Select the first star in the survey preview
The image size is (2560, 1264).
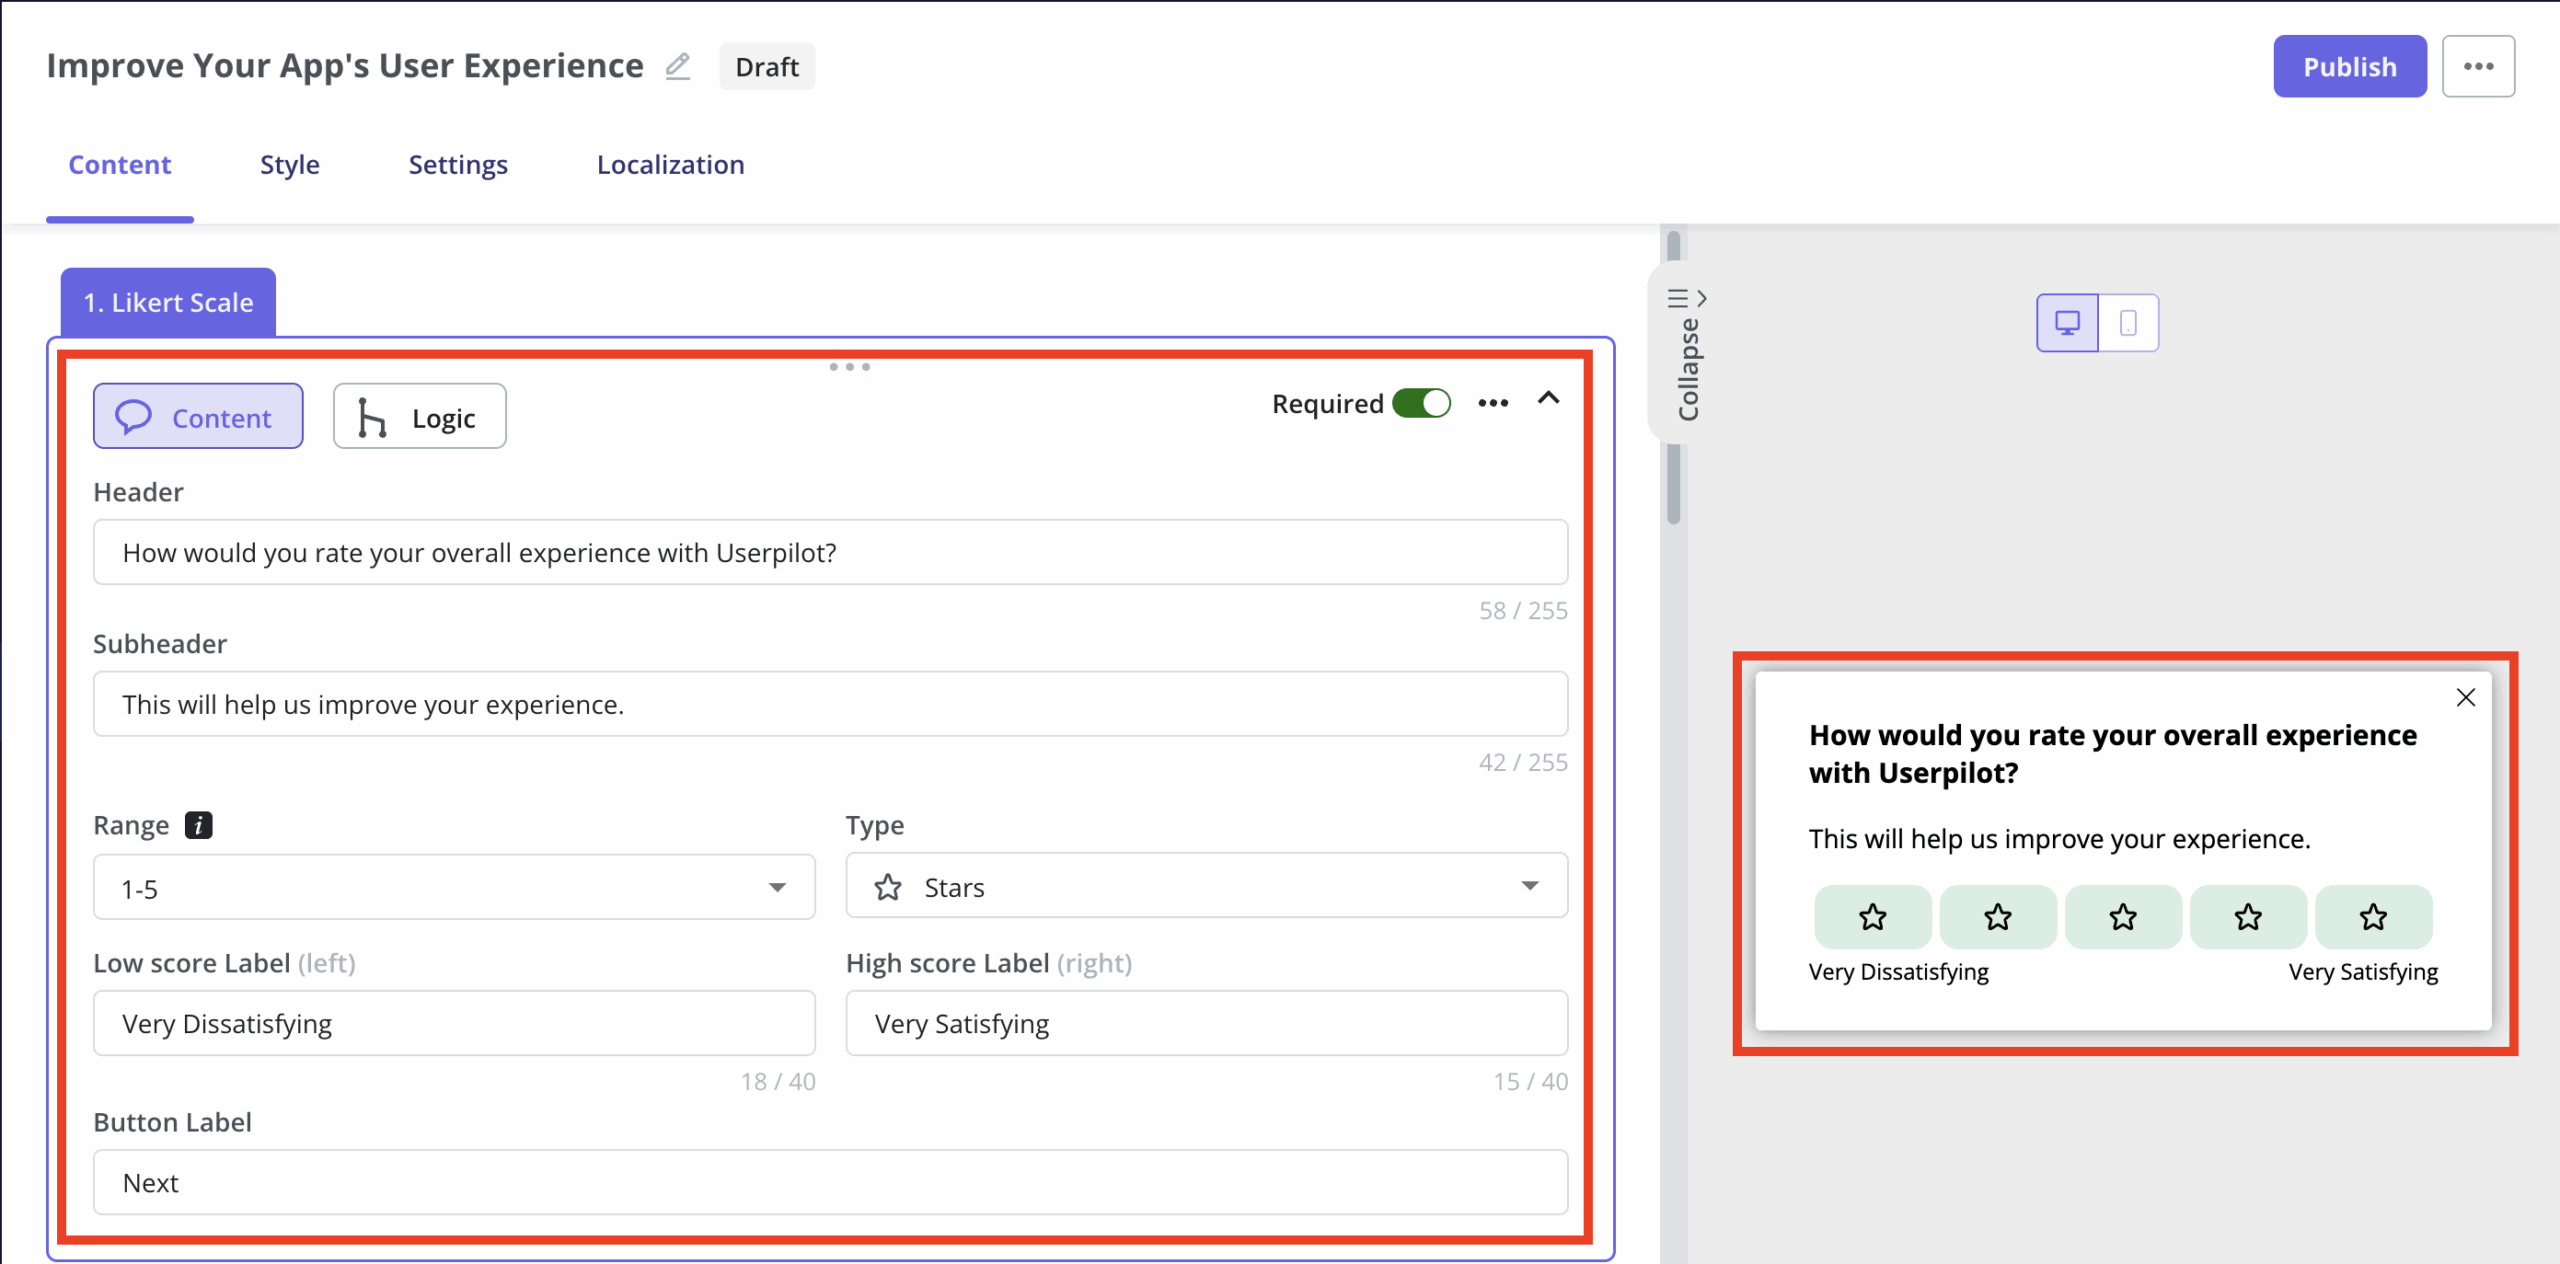coord(1871,917)
